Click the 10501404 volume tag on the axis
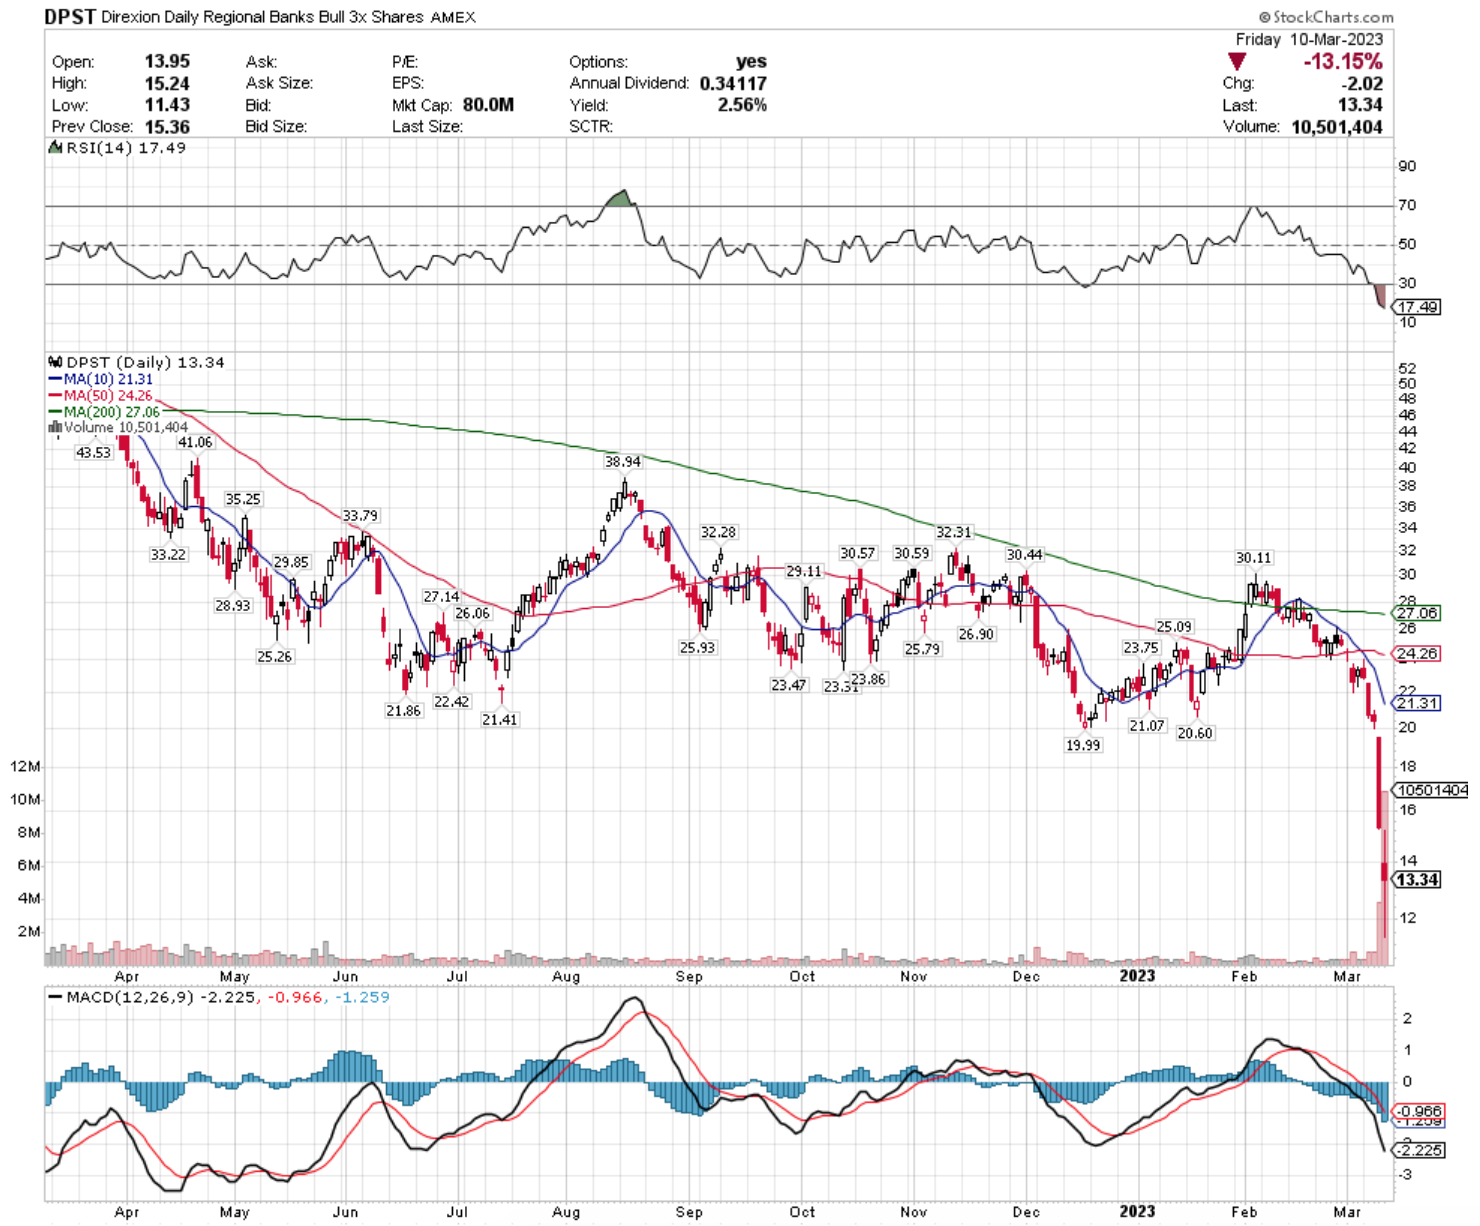Image resolution: width=1480 pixels, height=1226 pixels. [1433, 790]
